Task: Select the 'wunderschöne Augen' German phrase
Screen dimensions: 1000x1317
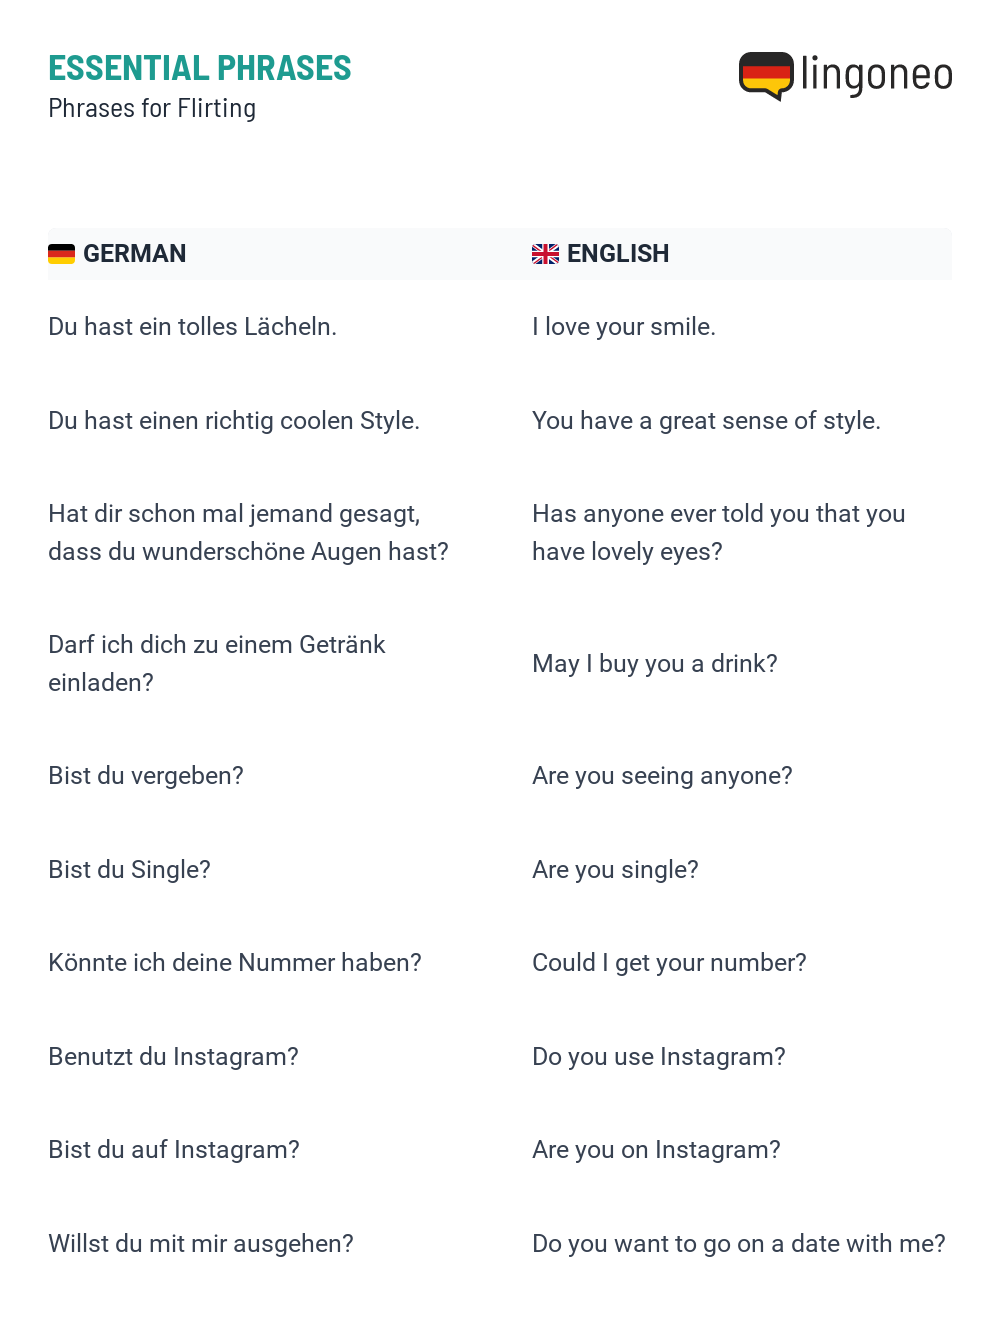Action: coord(249,533)
